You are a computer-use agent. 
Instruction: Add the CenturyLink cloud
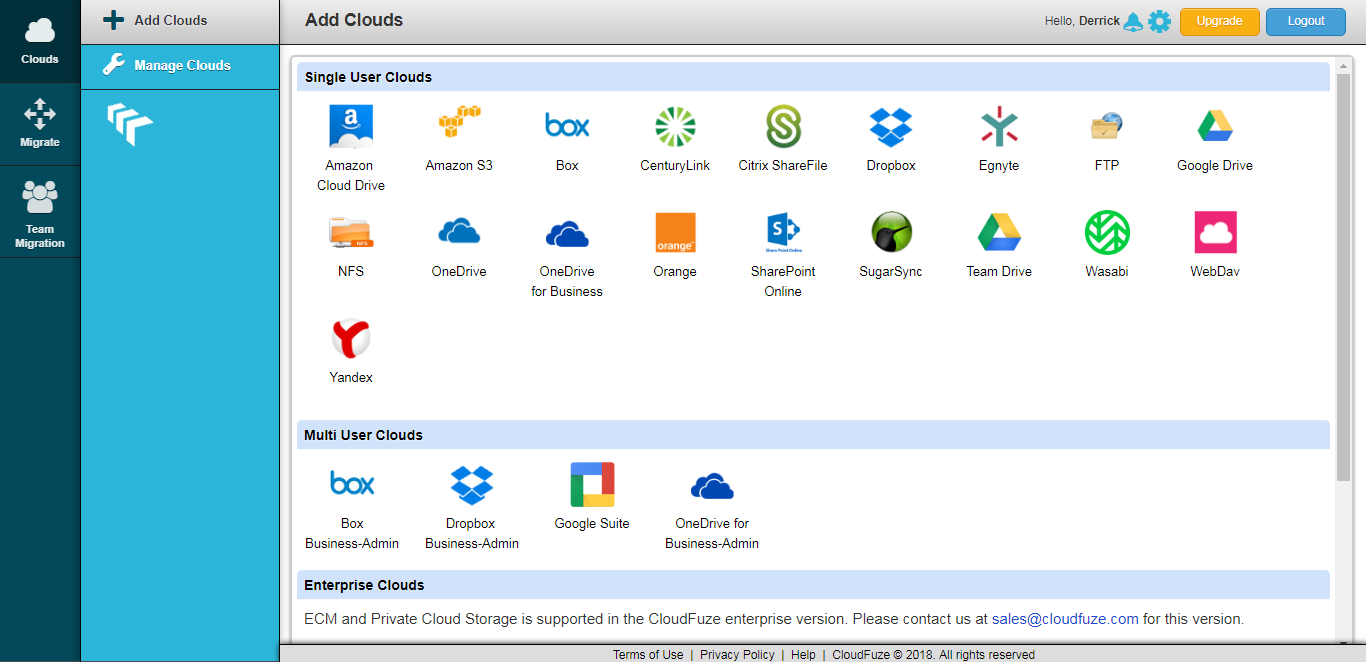pyautogui.click(x=675, y=127)
